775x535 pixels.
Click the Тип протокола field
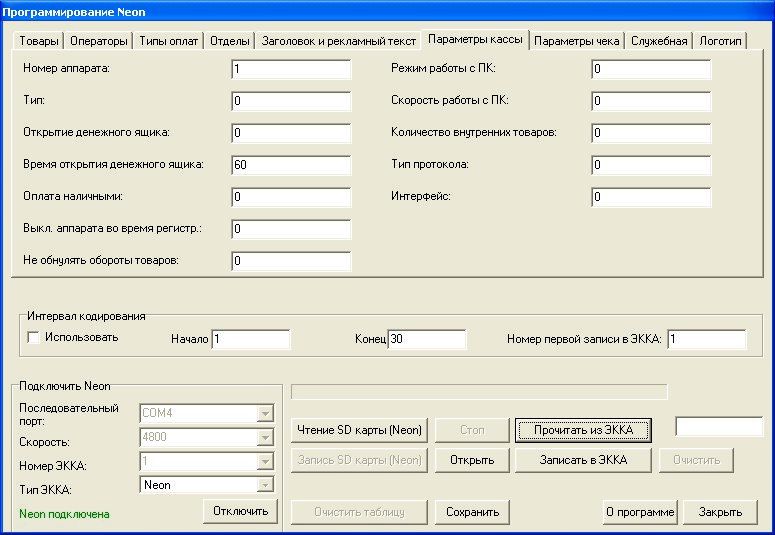(651, 165)
